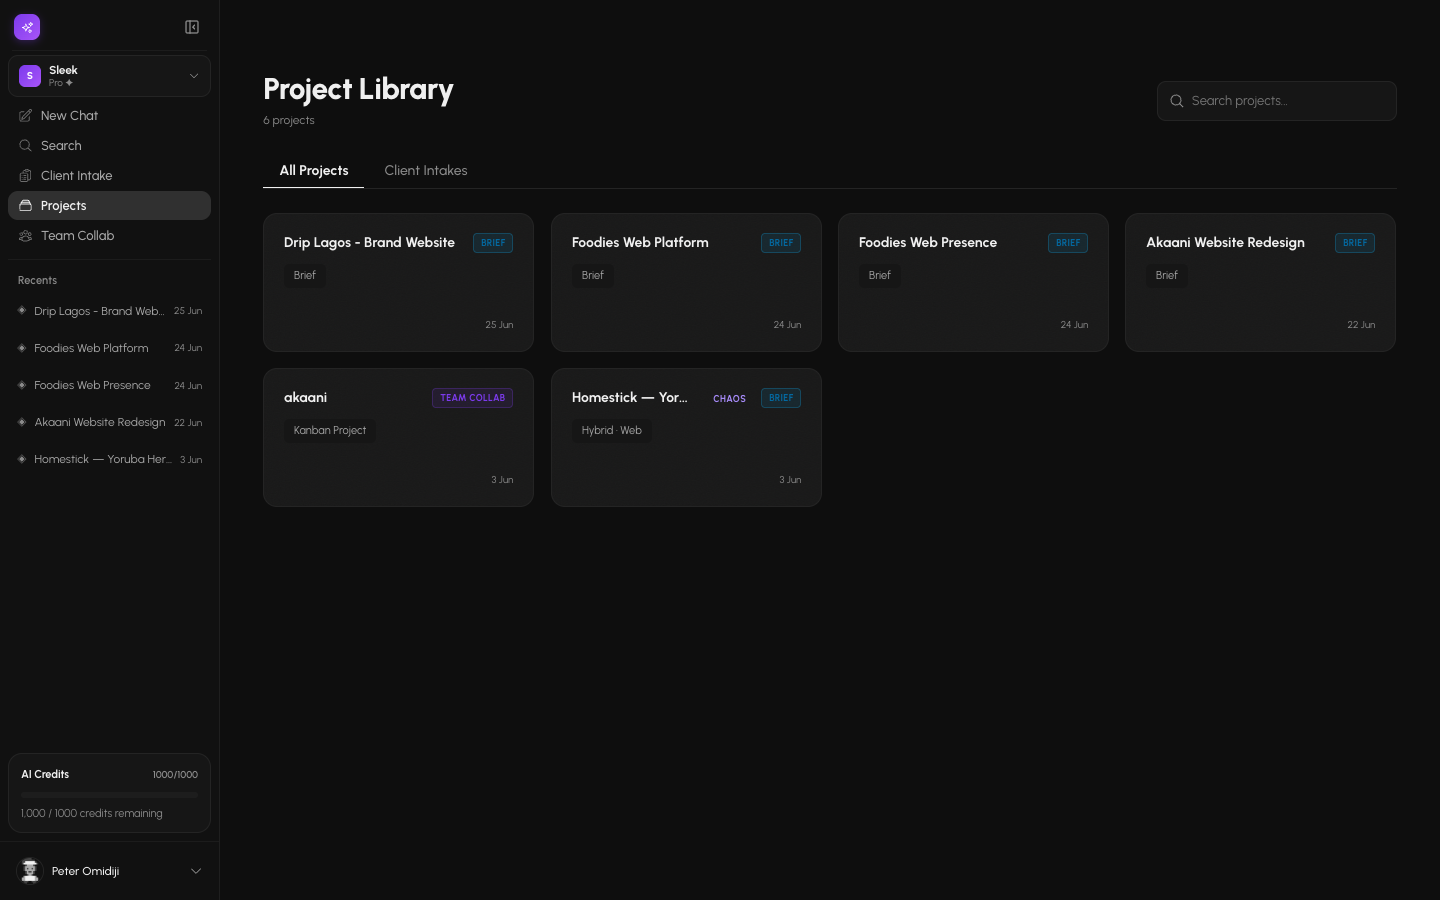Image resolution: width=1440 pixels, height=900 pixels.
Task: Open the Drip Lagos - Brand Website card
Action: [398, 282]
